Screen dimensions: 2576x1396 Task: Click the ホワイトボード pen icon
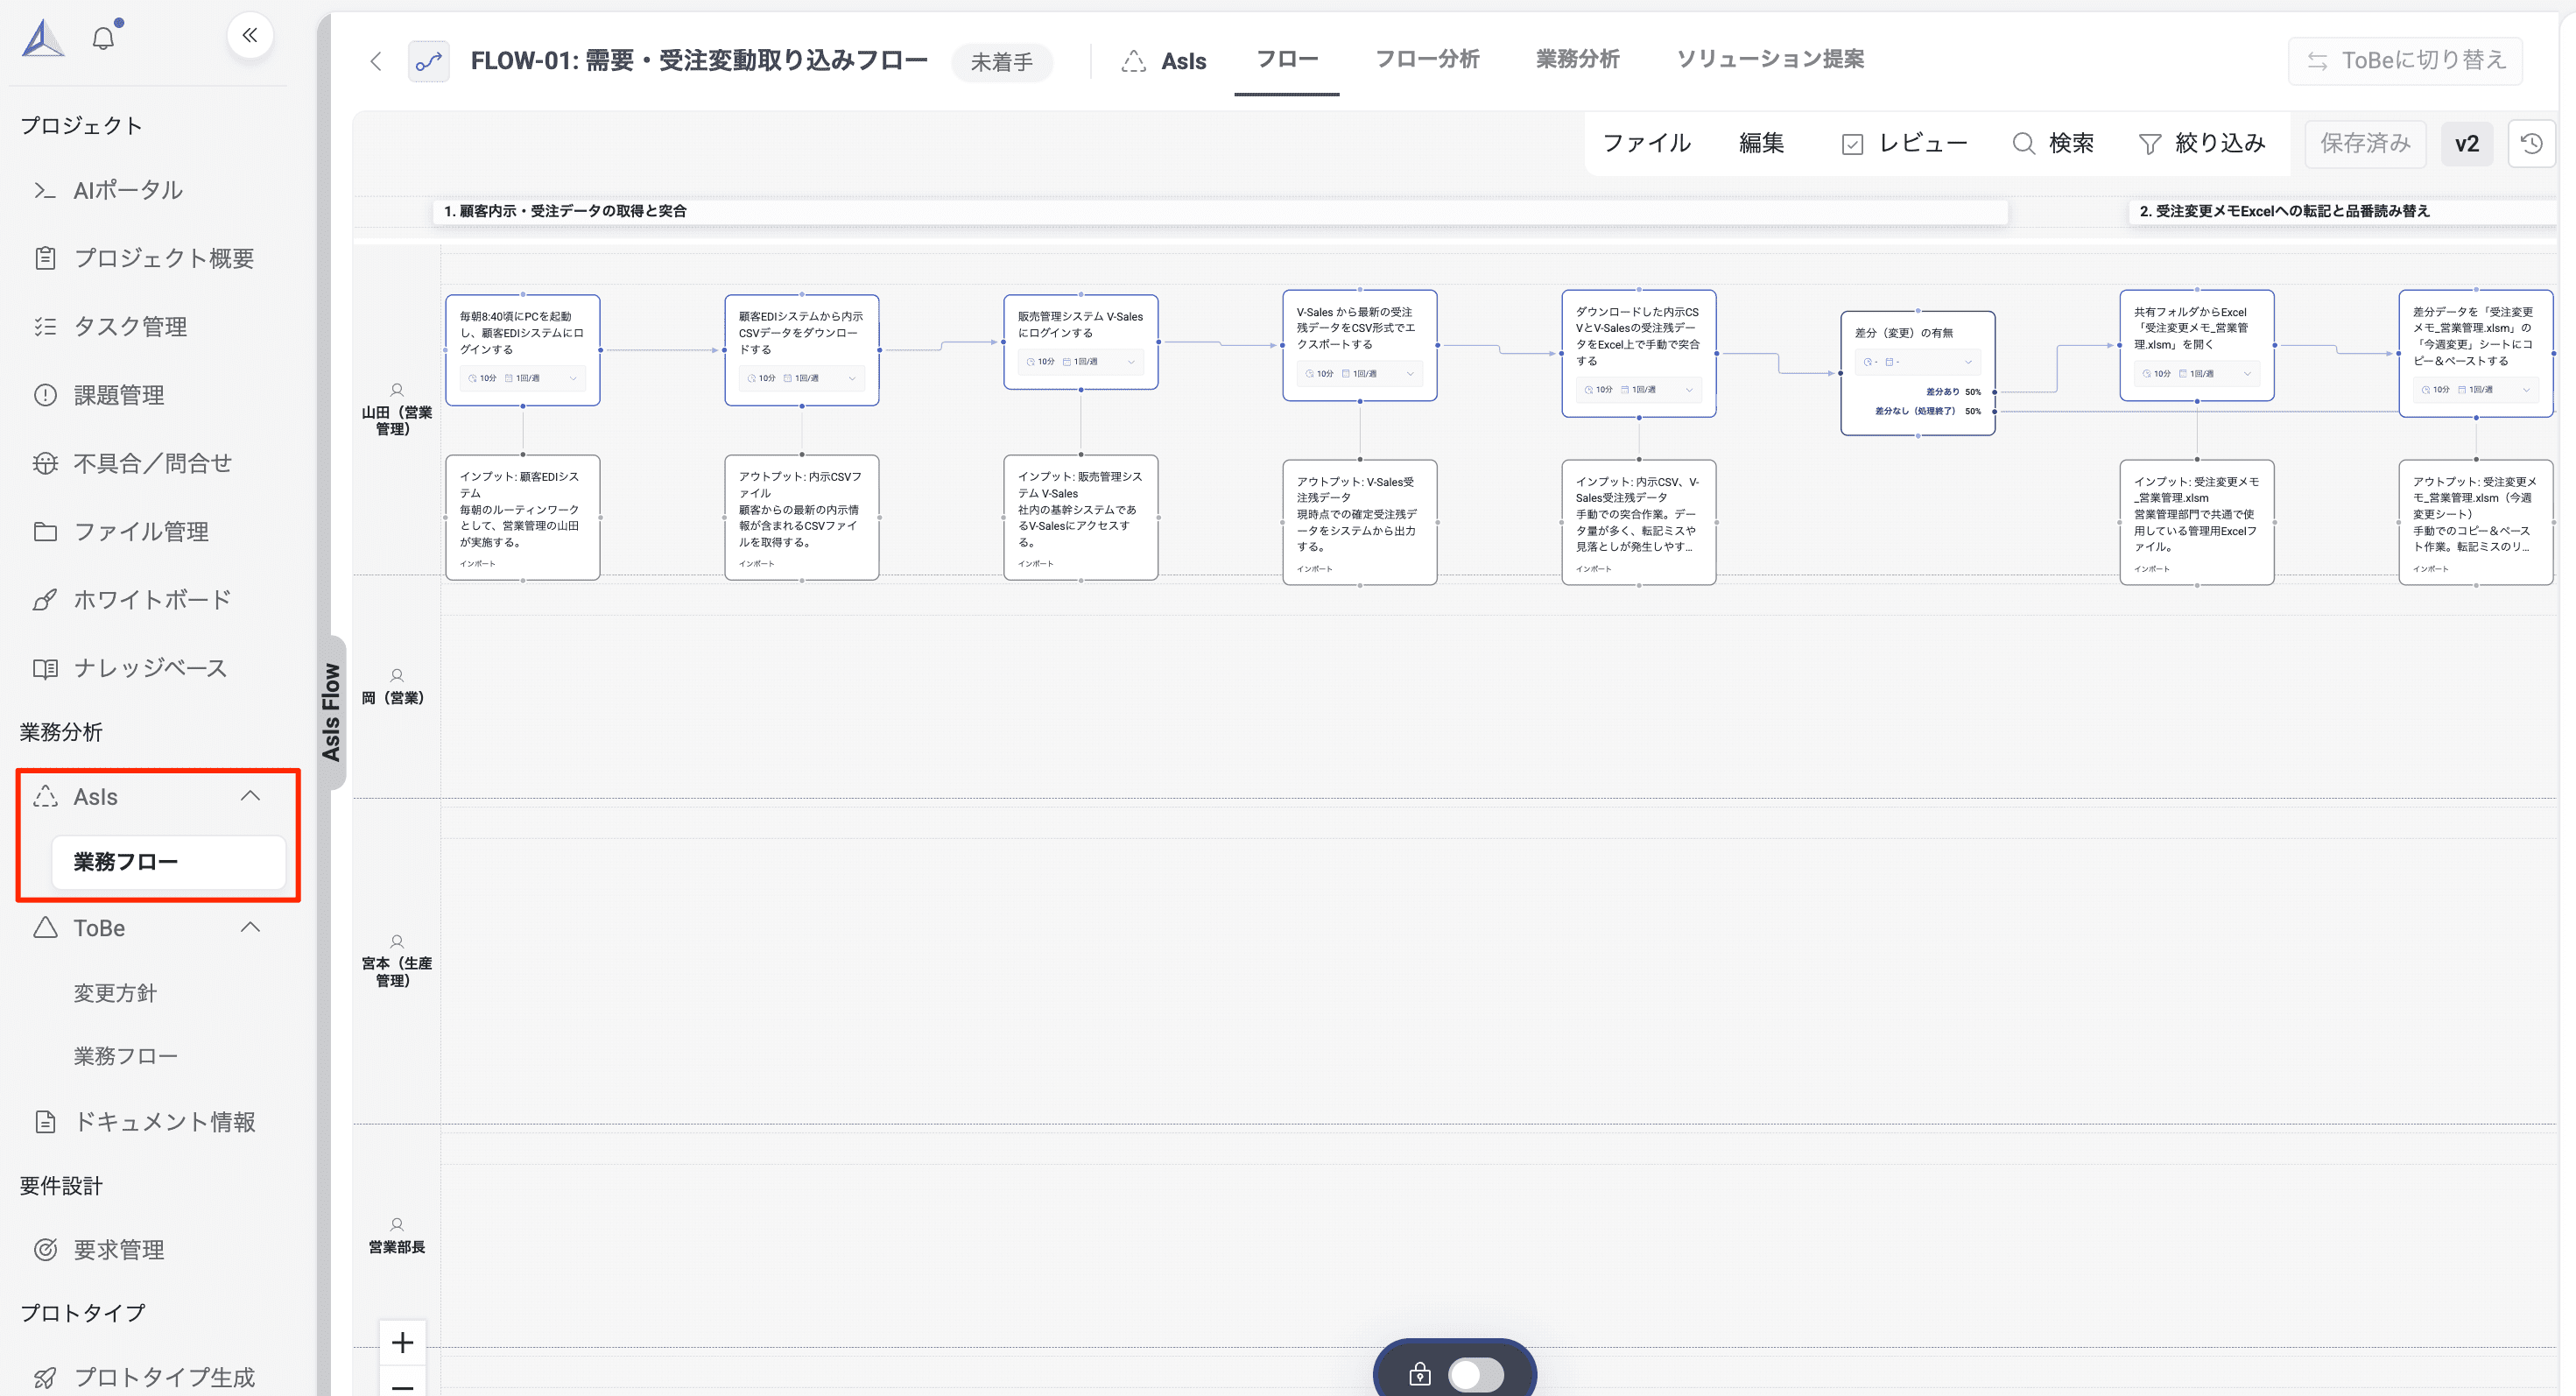[x=45, y=599]
